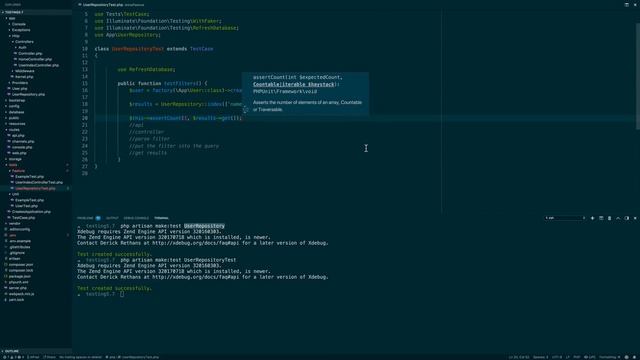Open UserRepository.php file

tap(28, 94)
